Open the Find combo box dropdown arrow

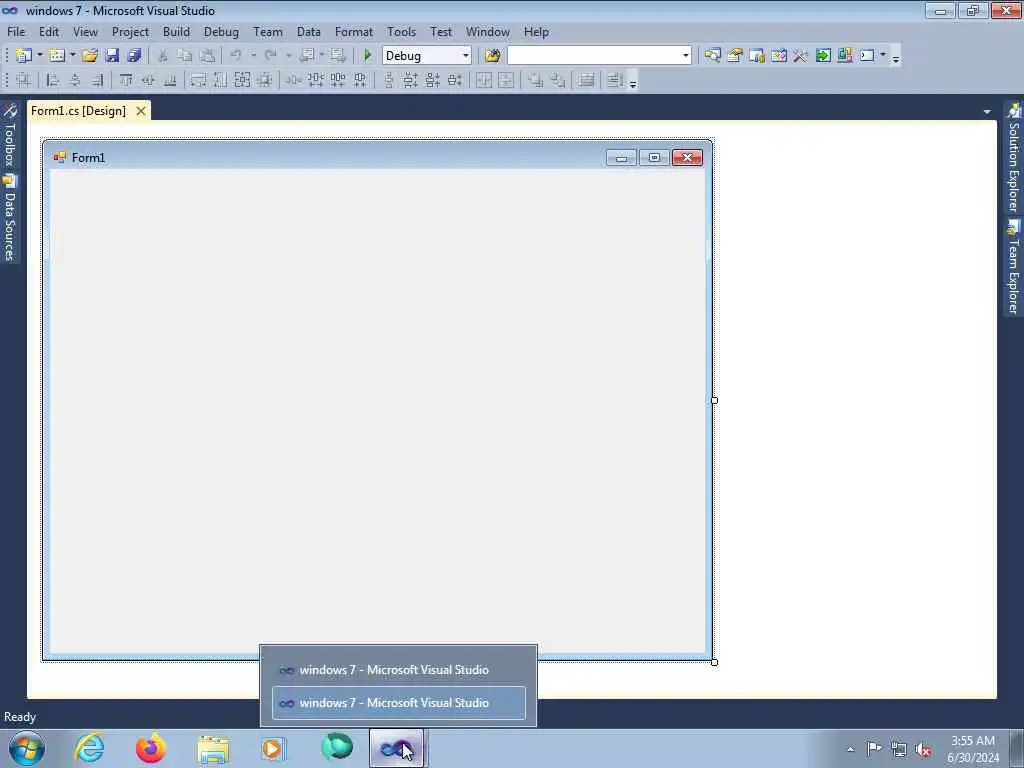click(x=686, y=56)
